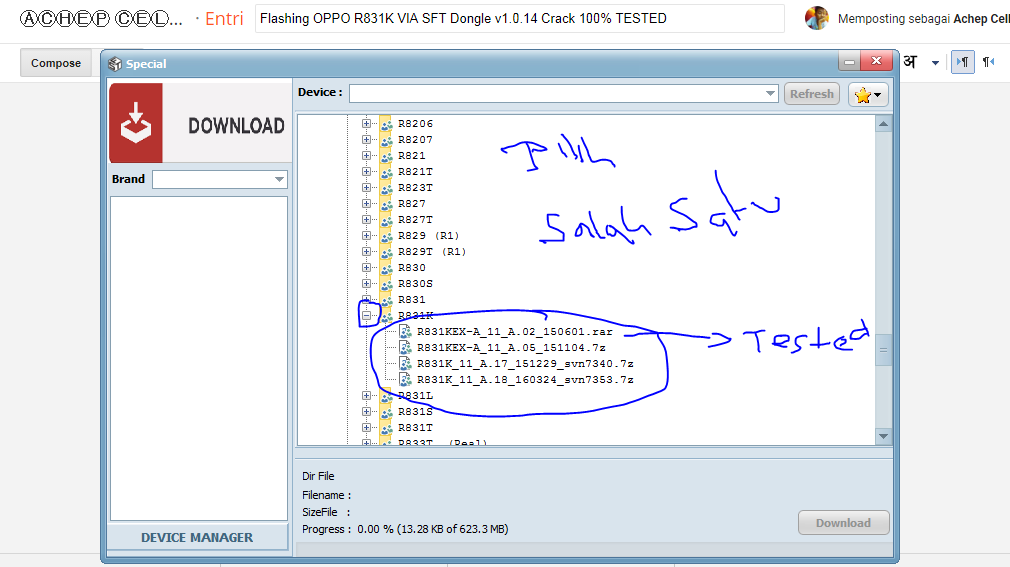
Task: Click the folder icon beside R821
Action: (386, 156)
